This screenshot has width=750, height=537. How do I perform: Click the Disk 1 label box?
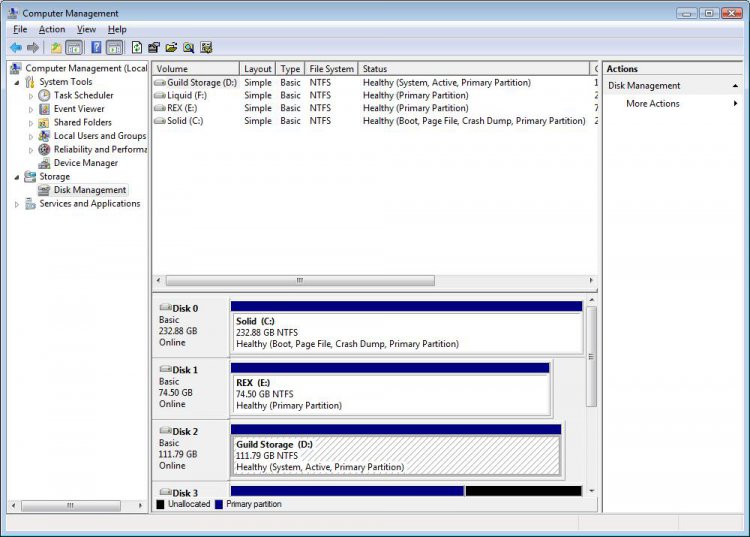(191, 388)
